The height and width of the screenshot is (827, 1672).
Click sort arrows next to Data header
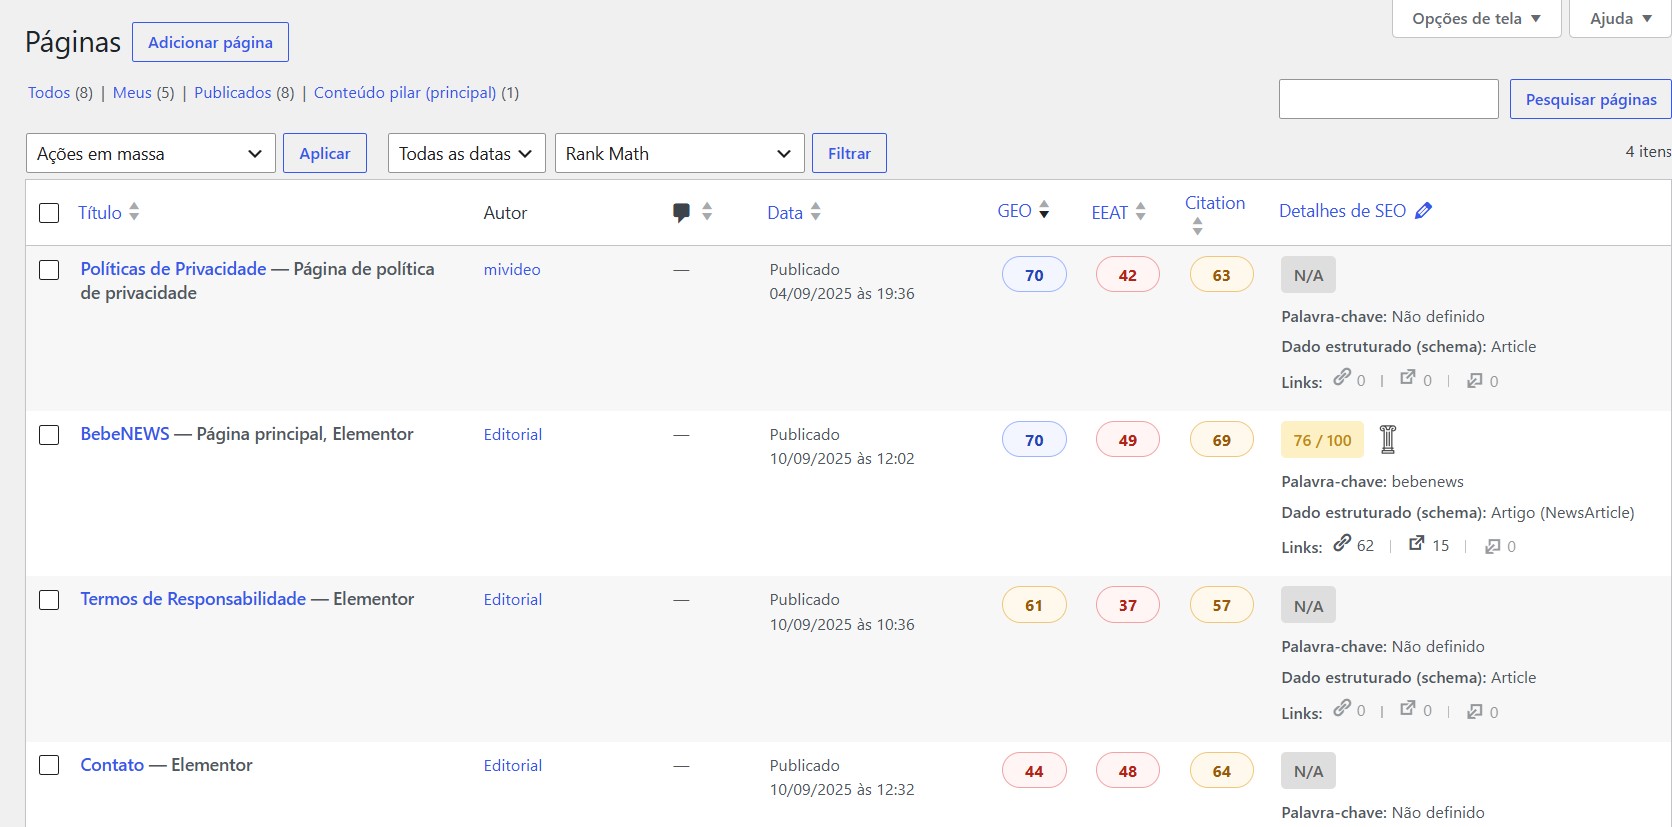(816, 212)
